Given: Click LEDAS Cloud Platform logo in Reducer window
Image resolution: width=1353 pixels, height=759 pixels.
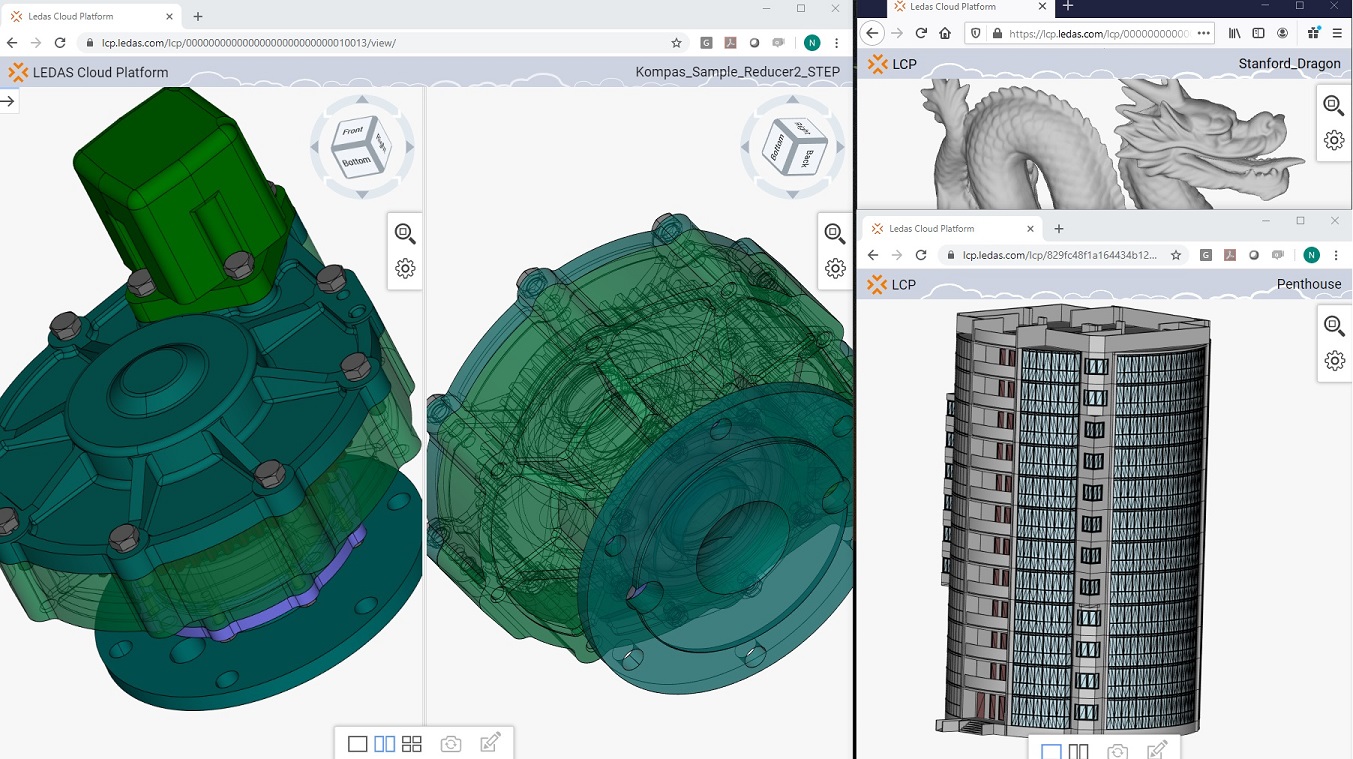Looking at the screenshot, I should (x=88, y=72).
